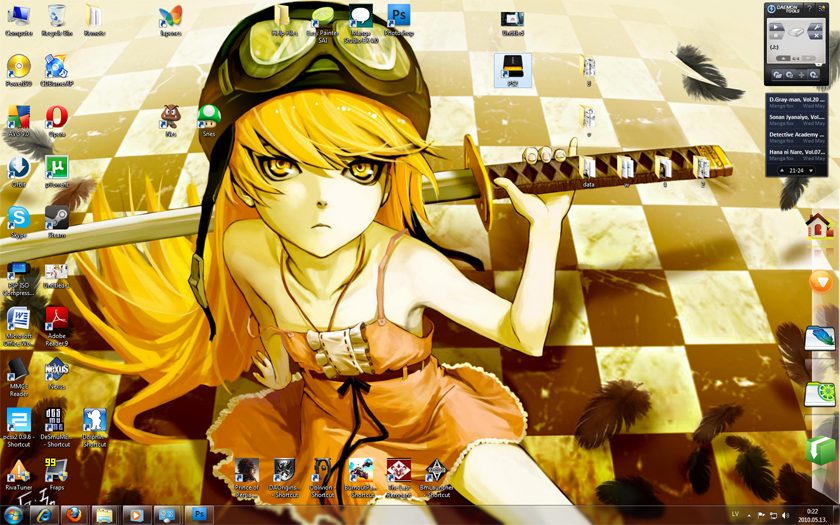840x525 pixels.
Task: Select the green mushroom Snes icon
Action: pos(208,120)
